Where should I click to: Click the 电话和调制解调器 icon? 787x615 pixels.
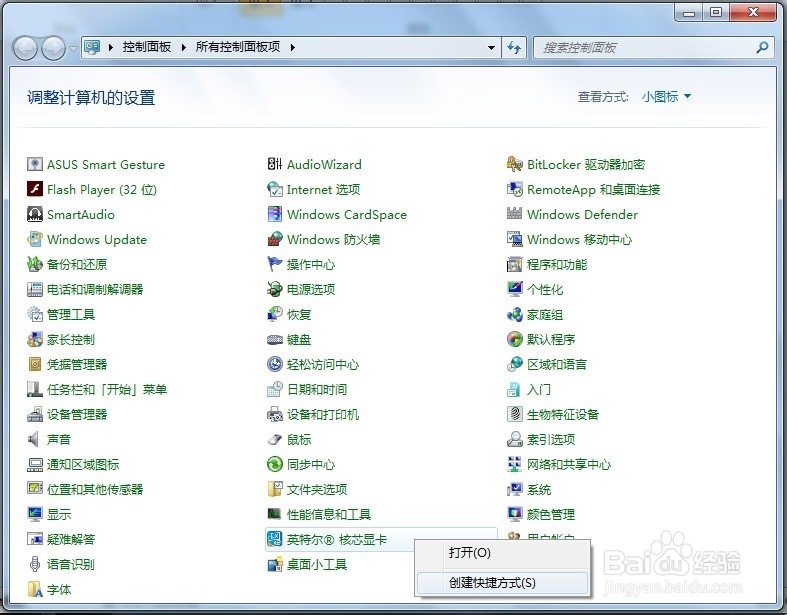click(35, 289)
